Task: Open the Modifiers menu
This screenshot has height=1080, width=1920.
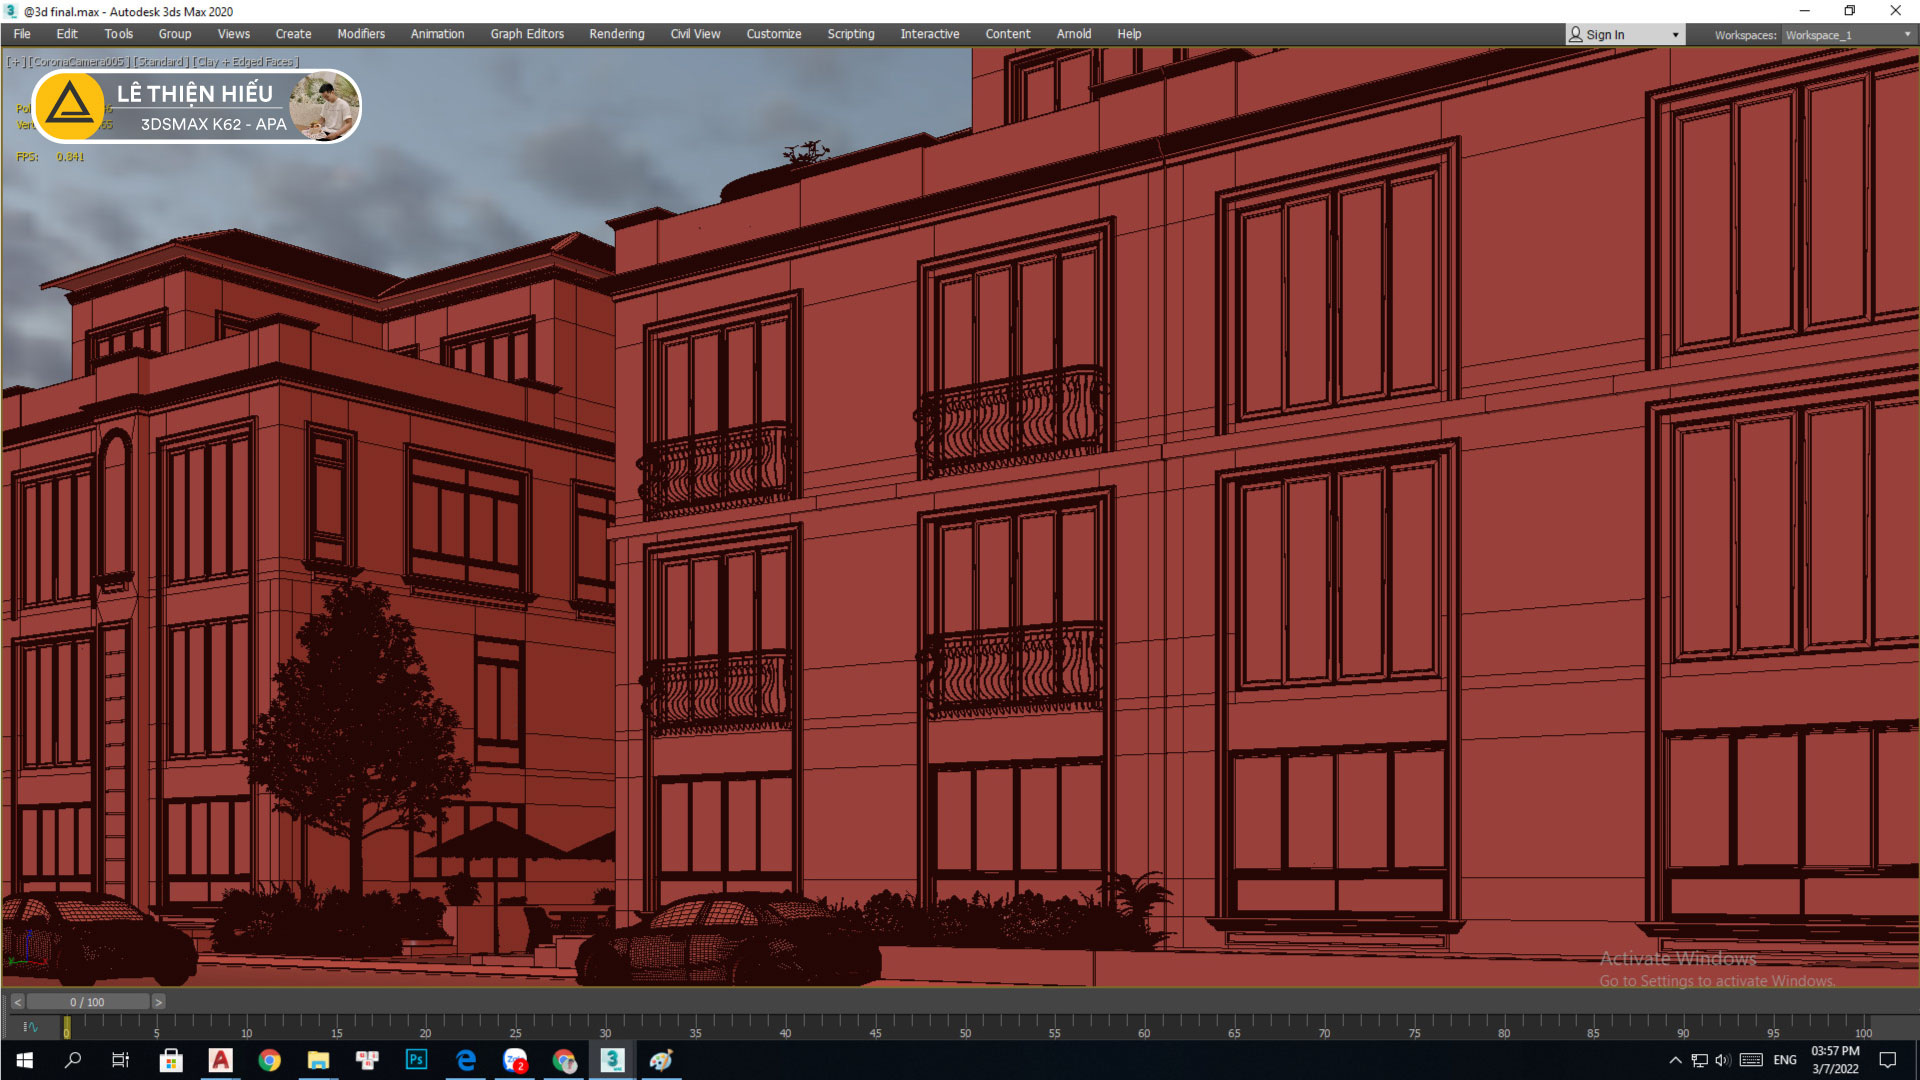Action: 360,34
